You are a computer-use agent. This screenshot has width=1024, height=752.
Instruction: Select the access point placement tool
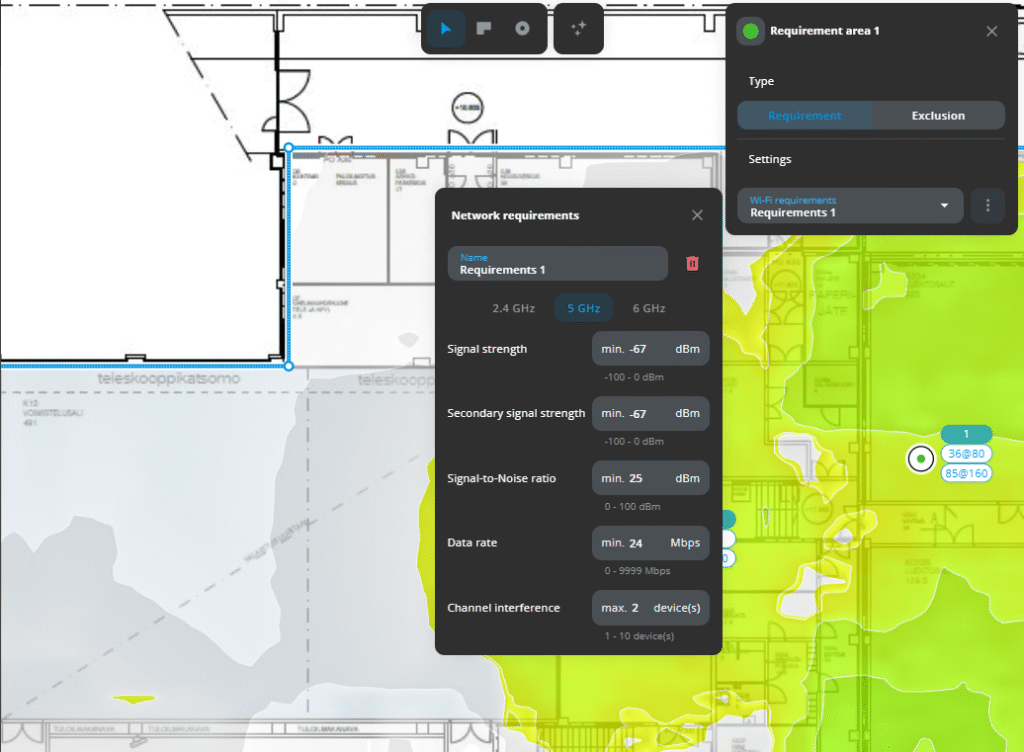click(522, 29)
